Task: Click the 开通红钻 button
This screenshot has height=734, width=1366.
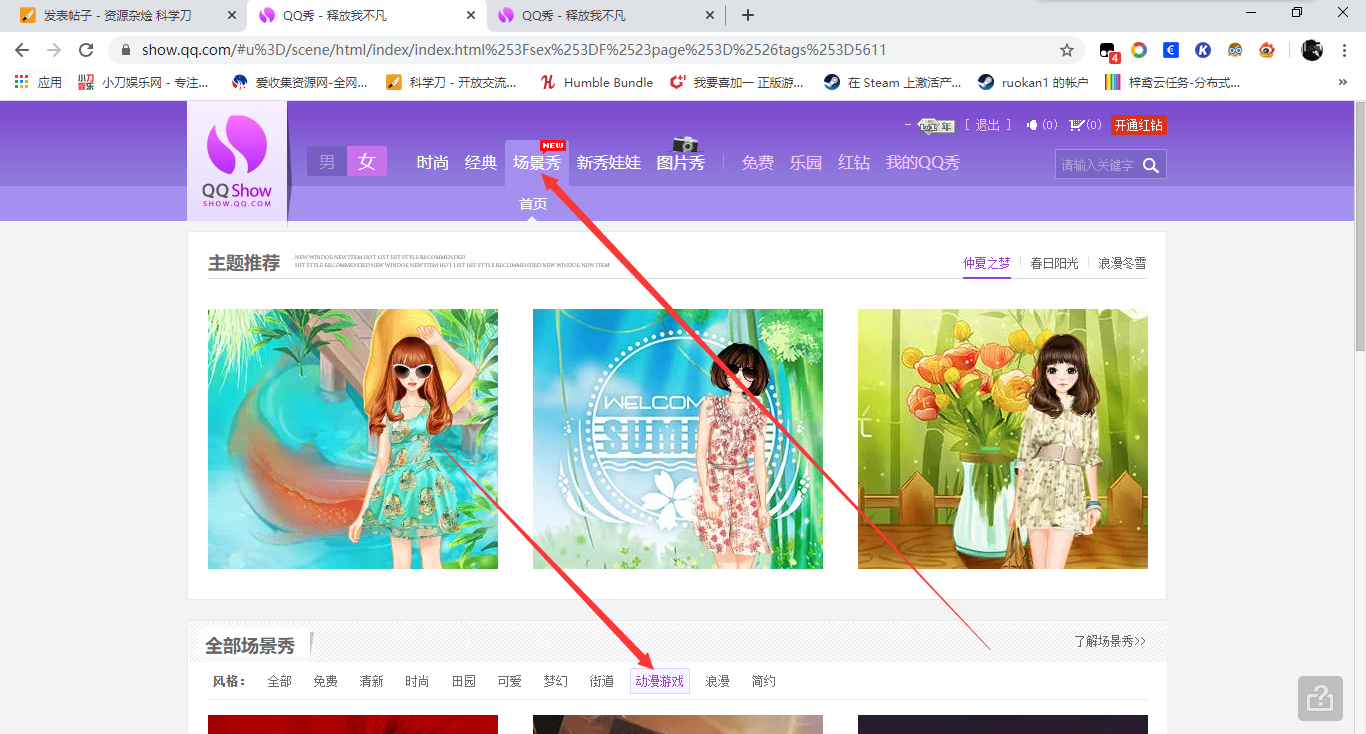Action: coord(1139,125)
